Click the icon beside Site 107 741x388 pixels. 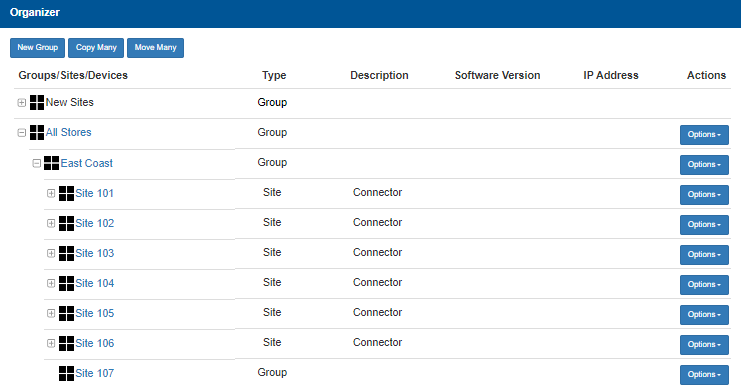point(66,373)
